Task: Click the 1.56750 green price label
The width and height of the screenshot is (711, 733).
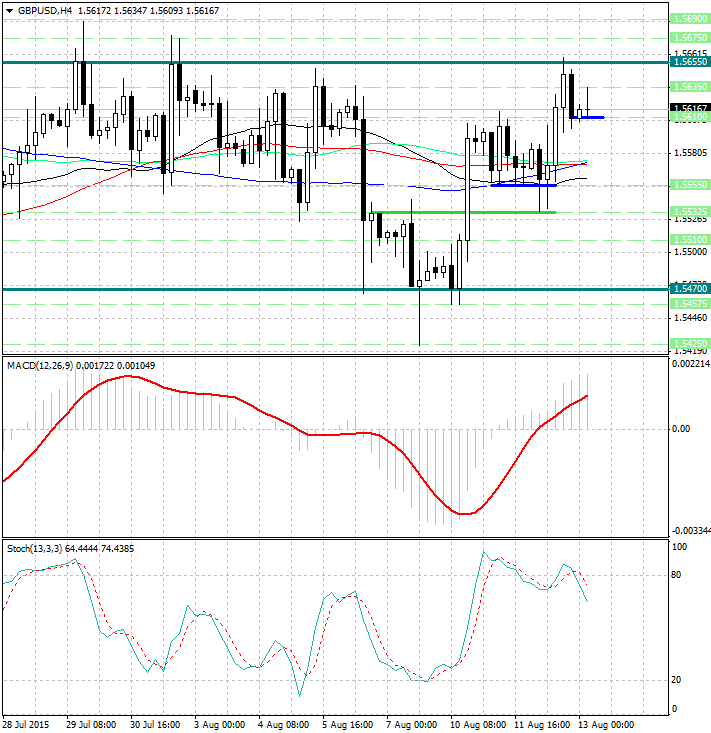Action: click(689, 37)
